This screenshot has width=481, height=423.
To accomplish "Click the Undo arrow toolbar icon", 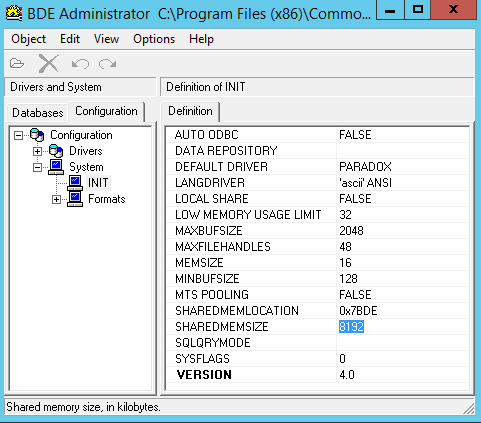I will (80, 64).
